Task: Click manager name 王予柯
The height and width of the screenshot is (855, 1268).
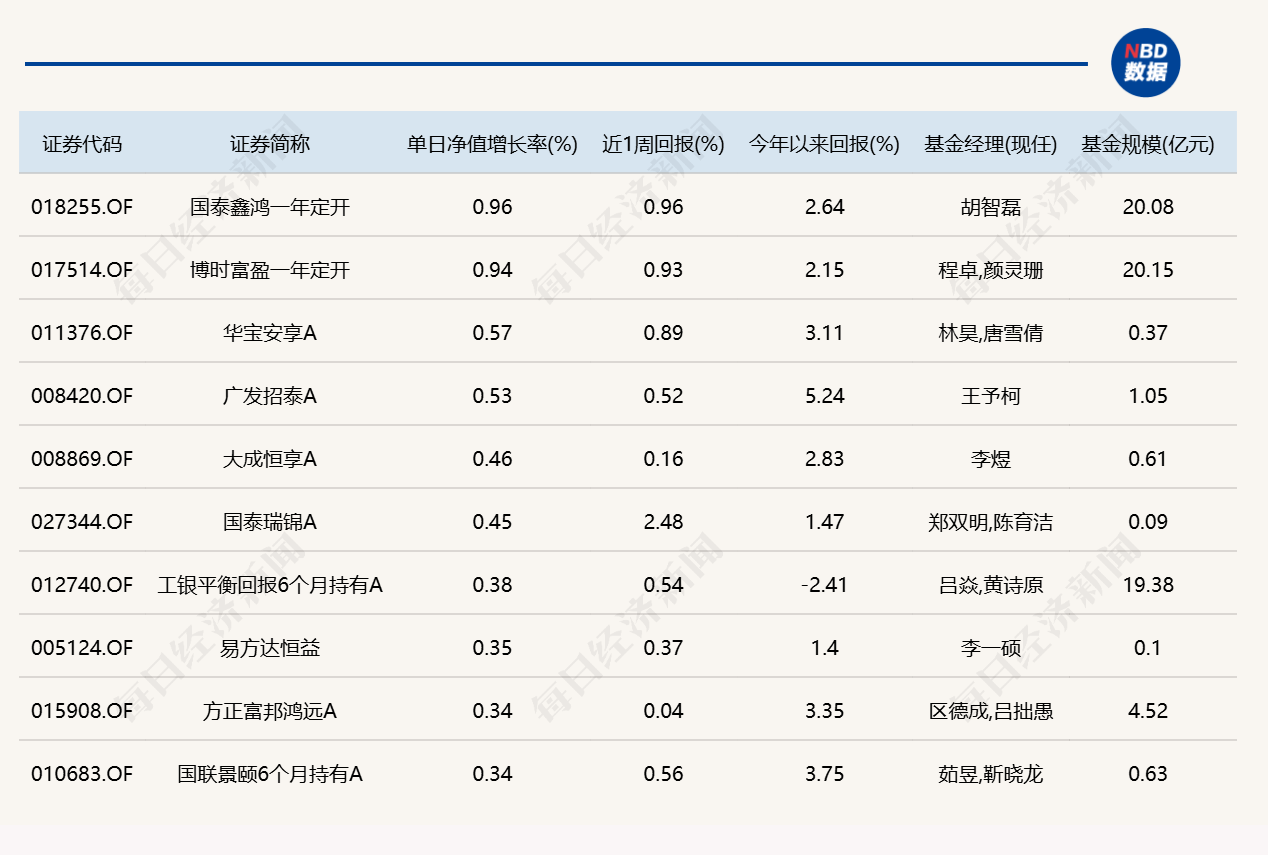Action: coord(990,396)
